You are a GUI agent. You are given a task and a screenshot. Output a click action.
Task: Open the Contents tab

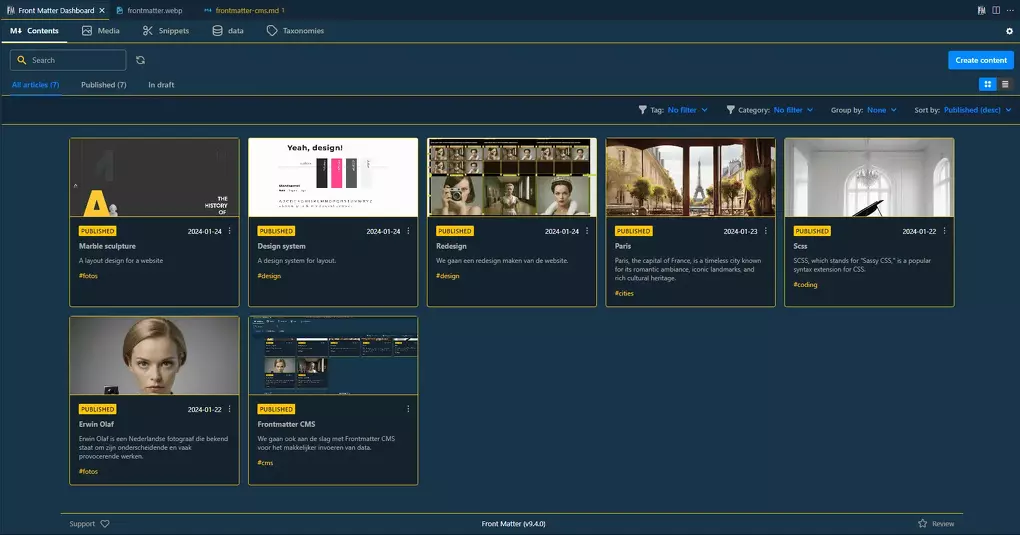pyautogui.click(x=34, y=31)
